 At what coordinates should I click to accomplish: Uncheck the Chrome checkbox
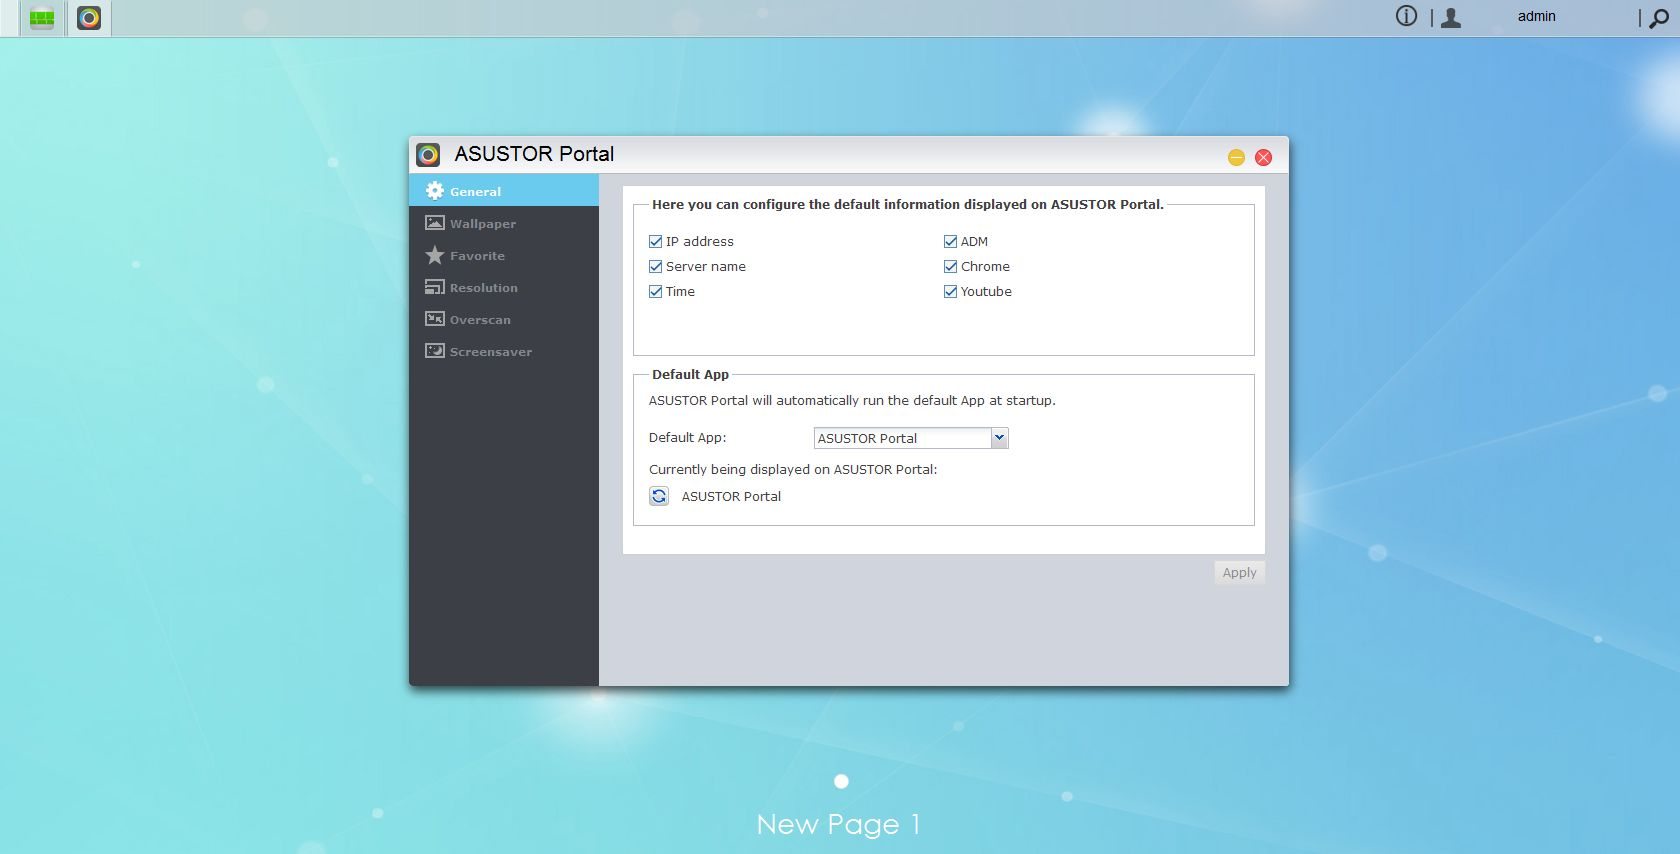pos(950,266)
